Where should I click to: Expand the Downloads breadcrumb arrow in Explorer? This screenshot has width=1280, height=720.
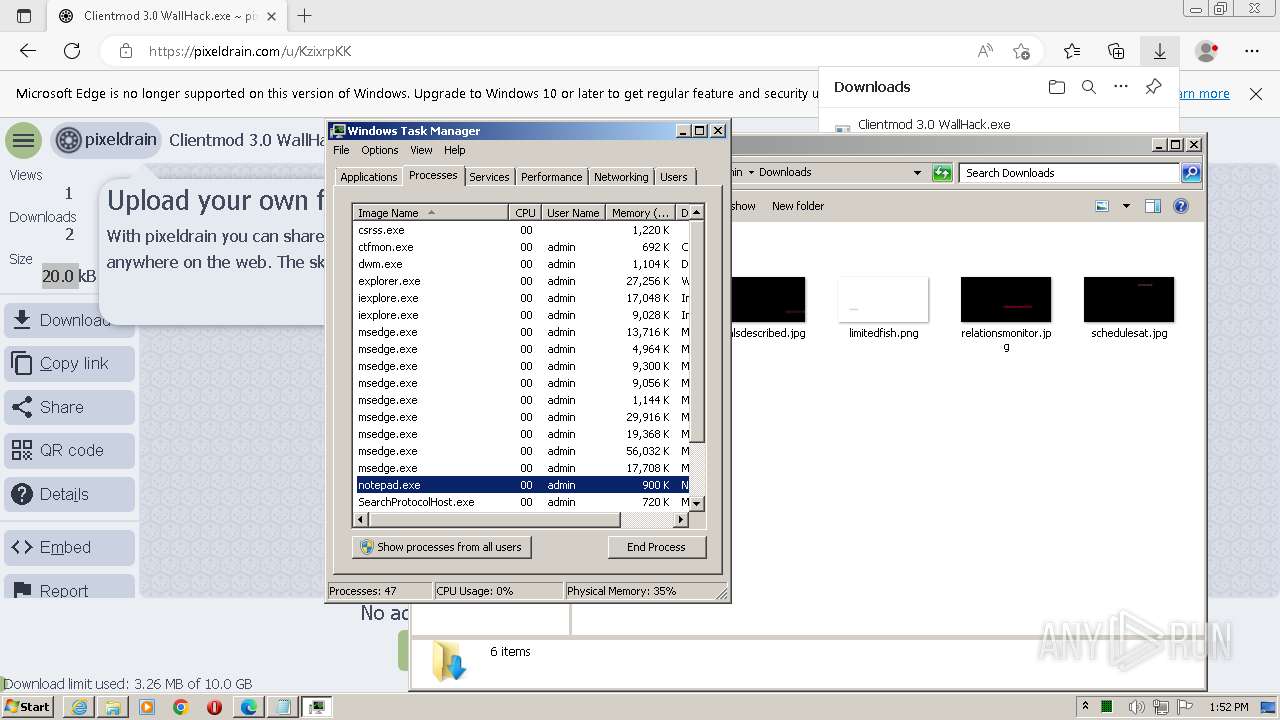pos(751,173)
